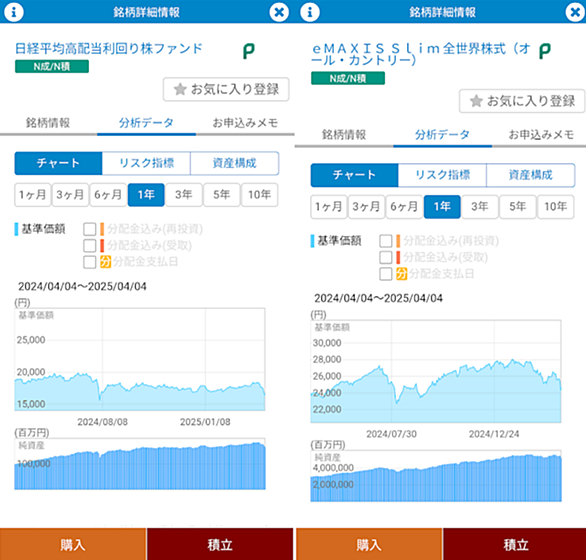Click star favorite button for eMAXIS Slim fund
The width and height of the screenshot is (586, 560).
(x=522, y=101)
